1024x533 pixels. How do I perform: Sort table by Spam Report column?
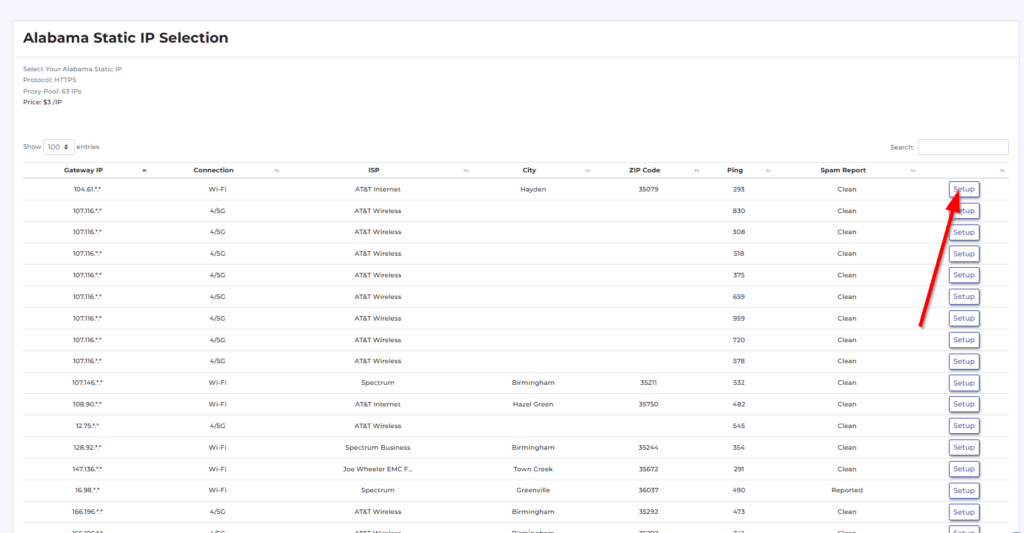pyautogui.click(x=843, y=170)
